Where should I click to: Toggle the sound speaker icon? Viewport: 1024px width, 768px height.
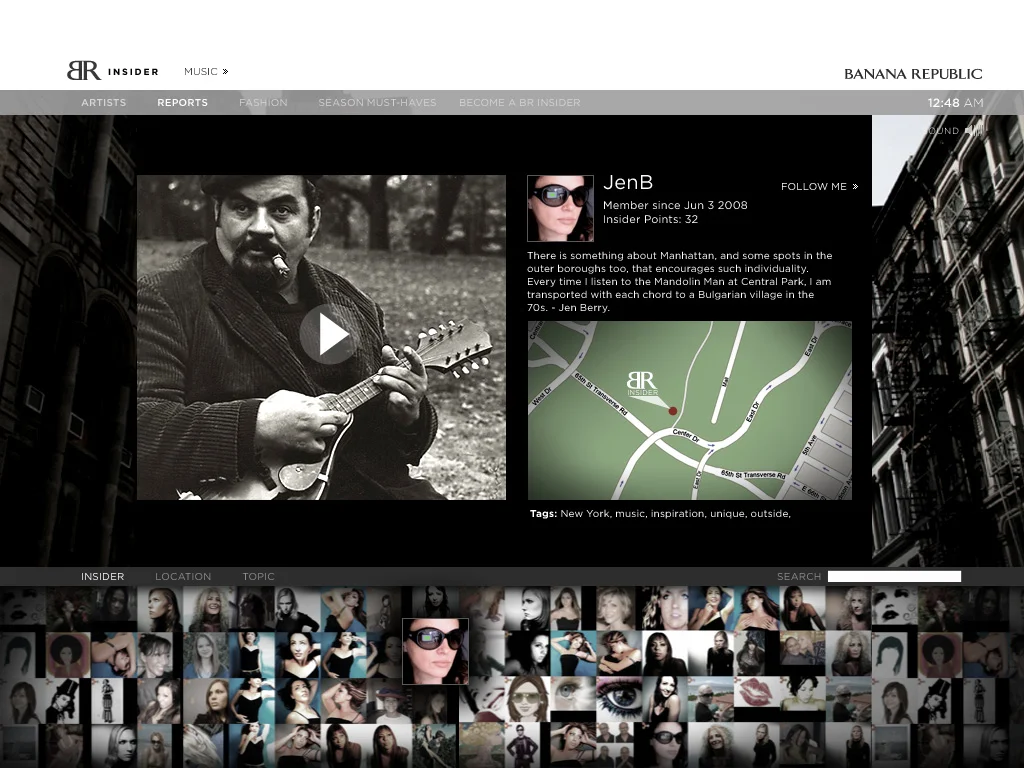click(x=974, y=131)
